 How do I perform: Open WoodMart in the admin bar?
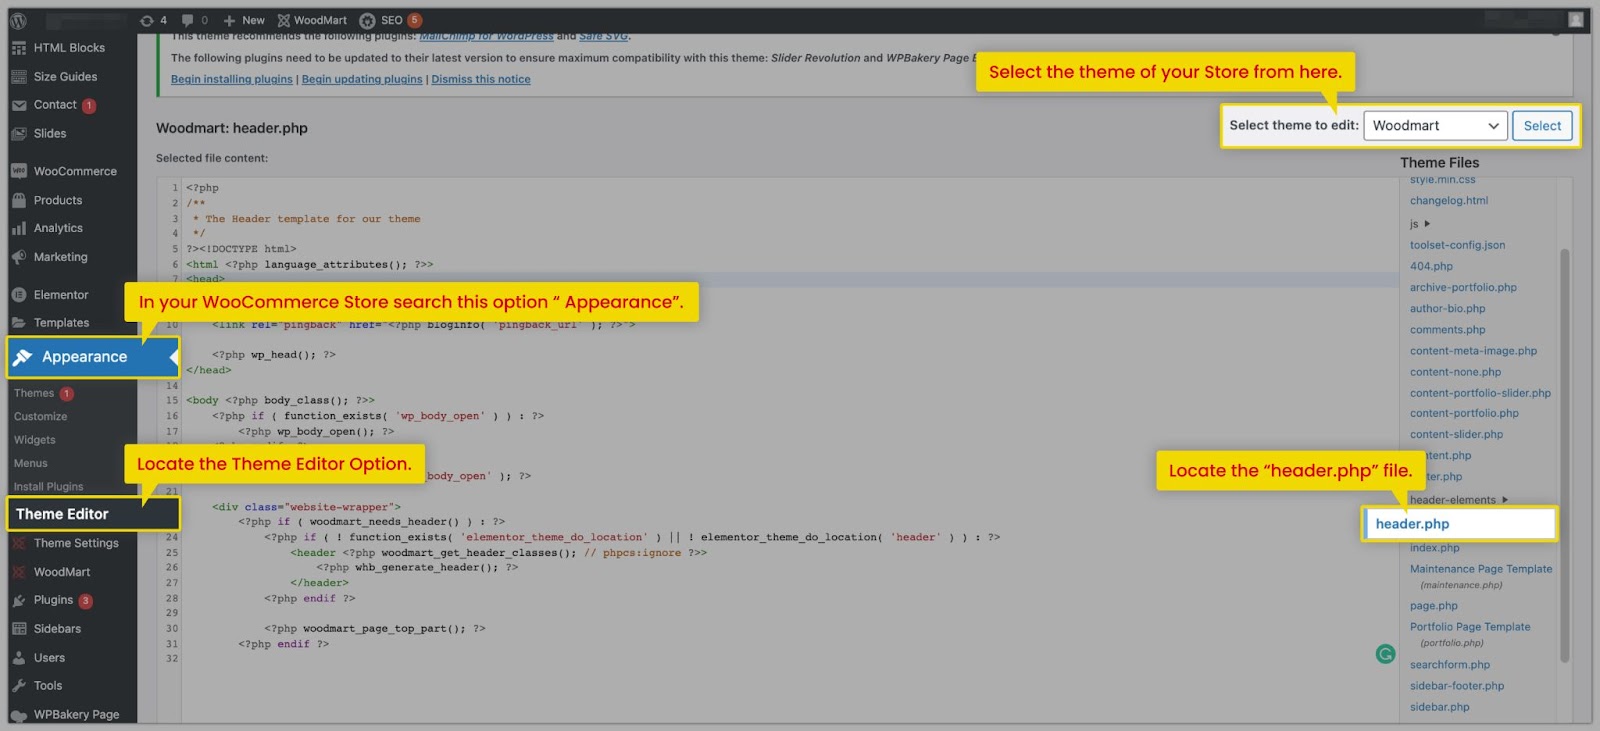coord(312,20)
